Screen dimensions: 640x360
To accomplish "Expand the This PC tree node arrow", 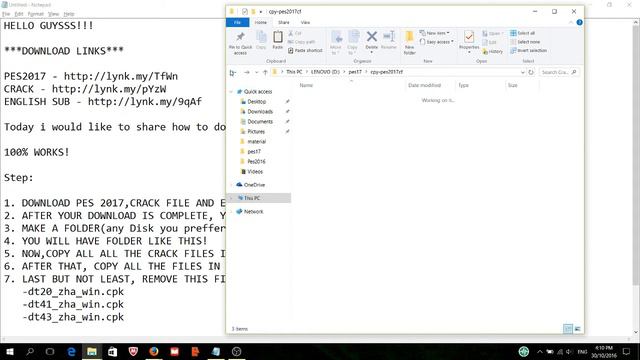I will pyautogui.click(x=231, y=198).
